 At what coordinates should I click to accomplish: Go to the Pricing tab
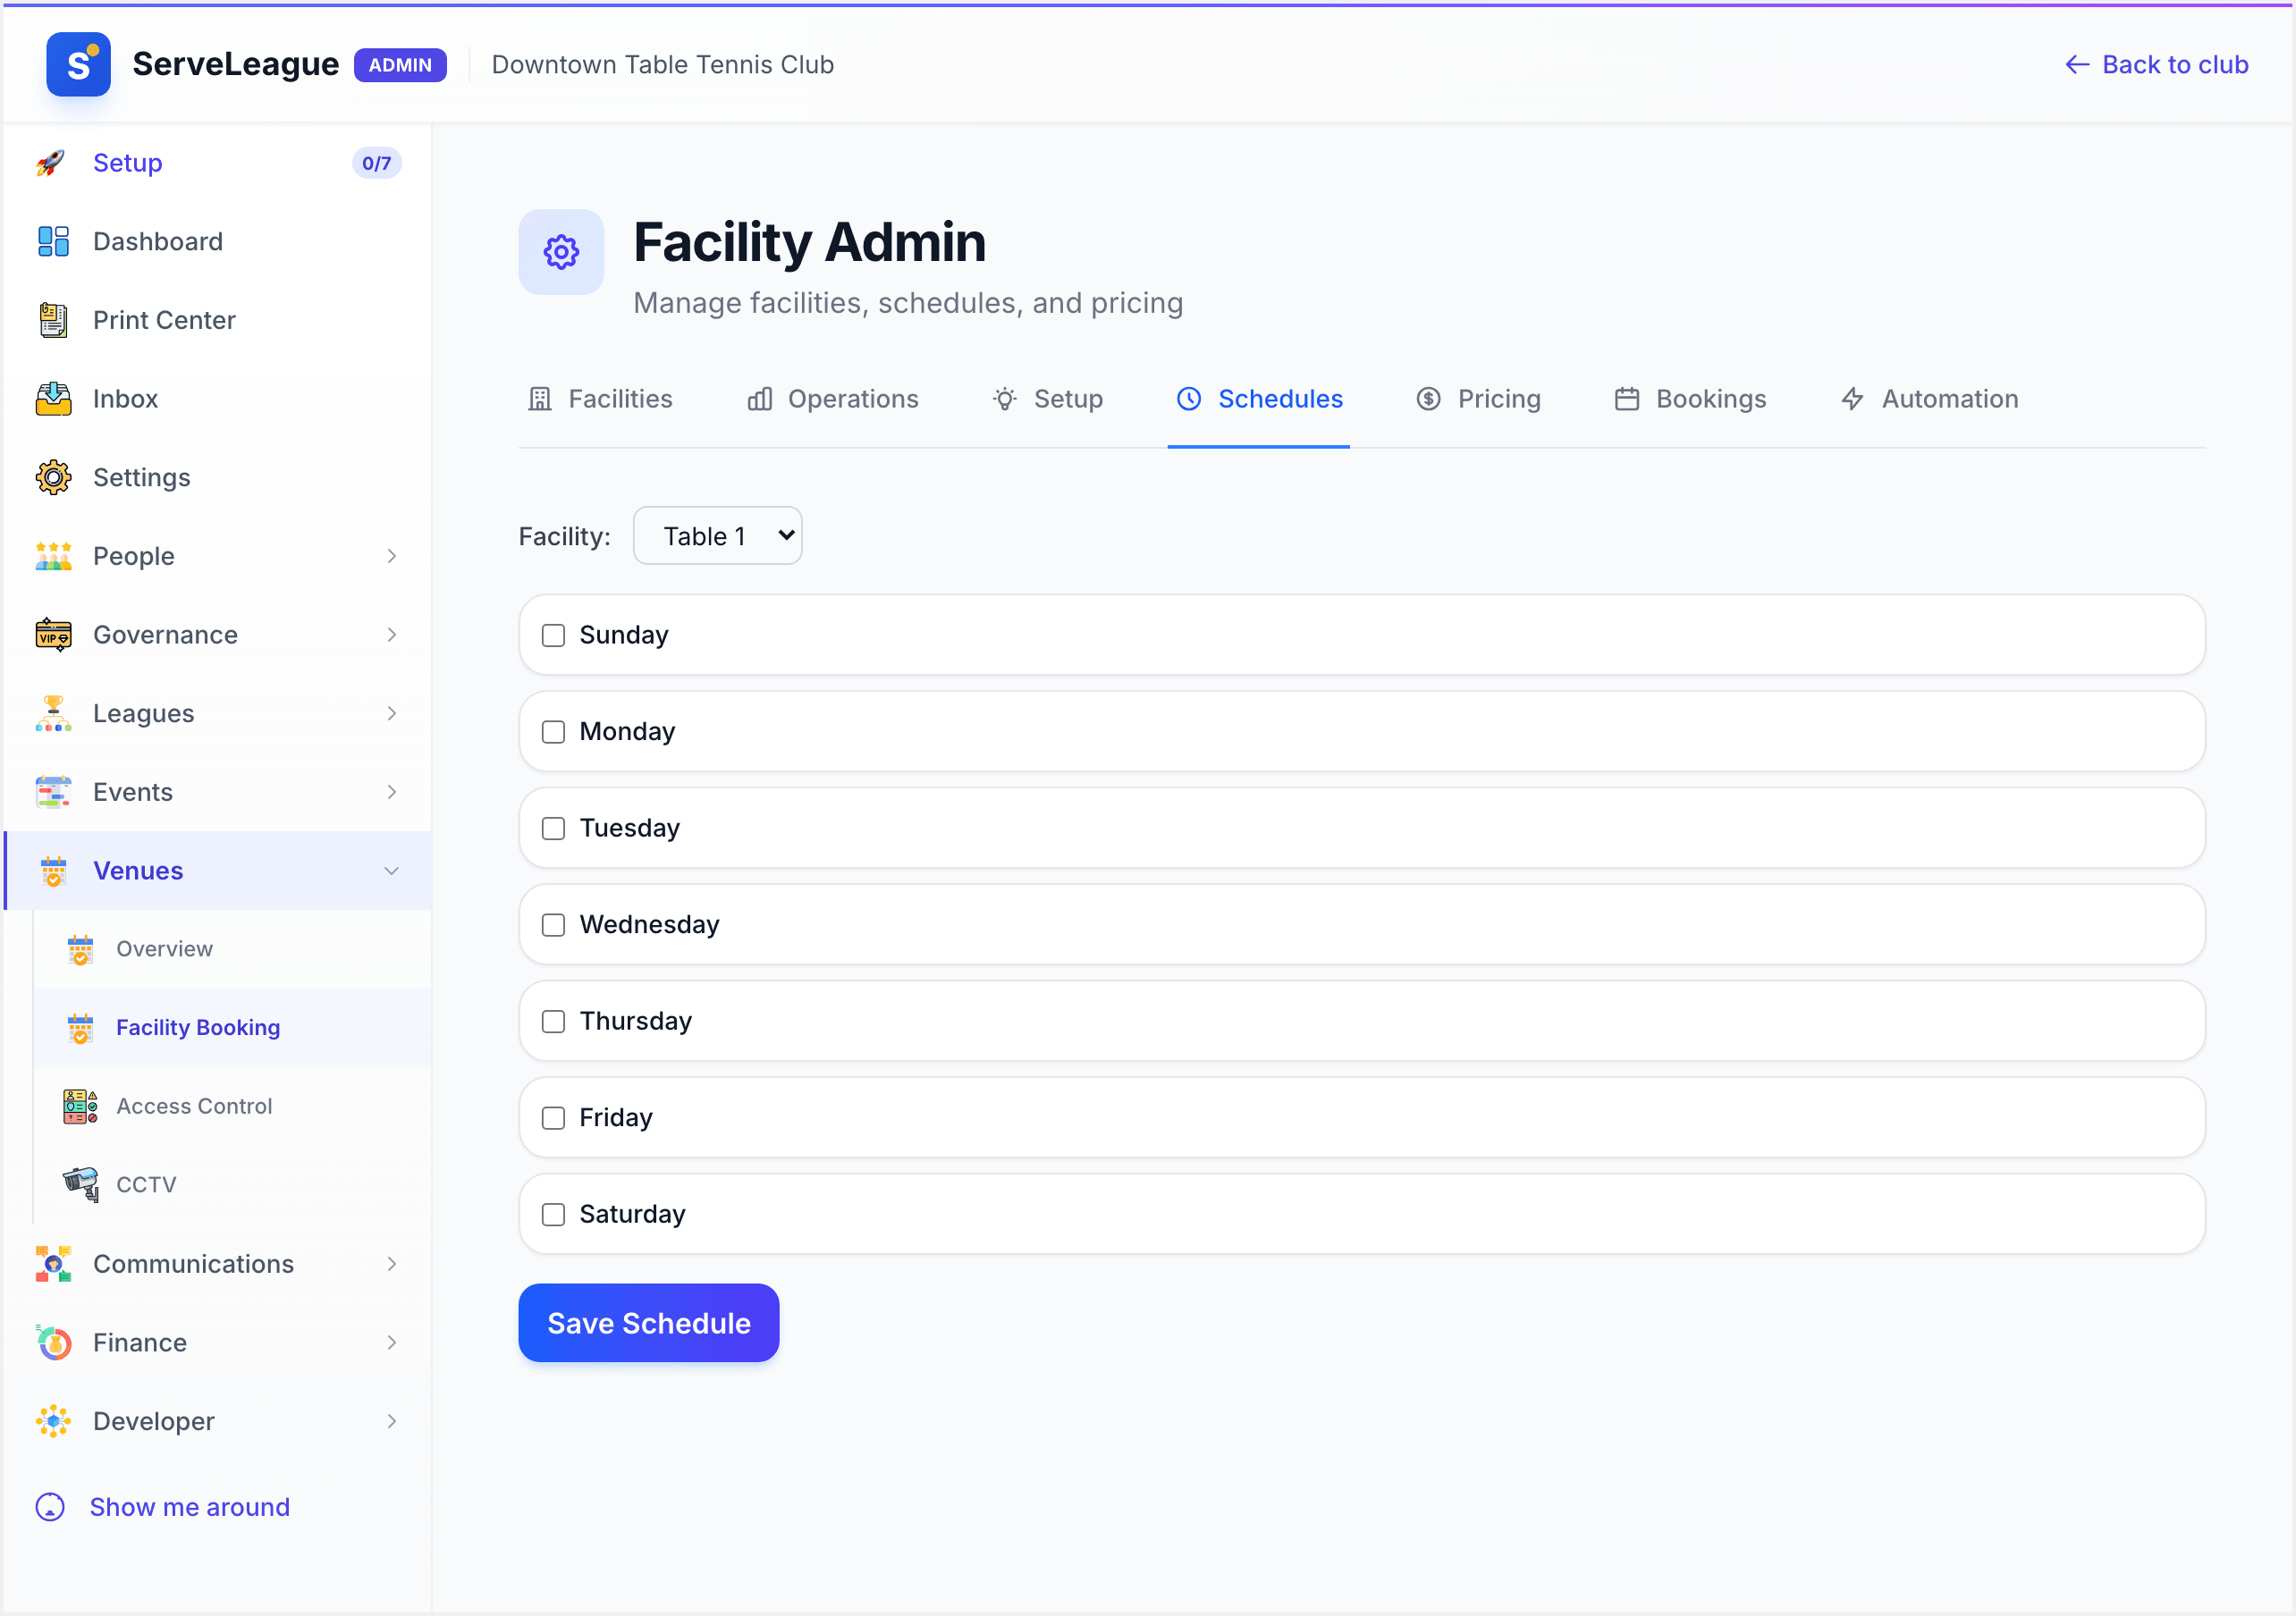coord(1478,399)
